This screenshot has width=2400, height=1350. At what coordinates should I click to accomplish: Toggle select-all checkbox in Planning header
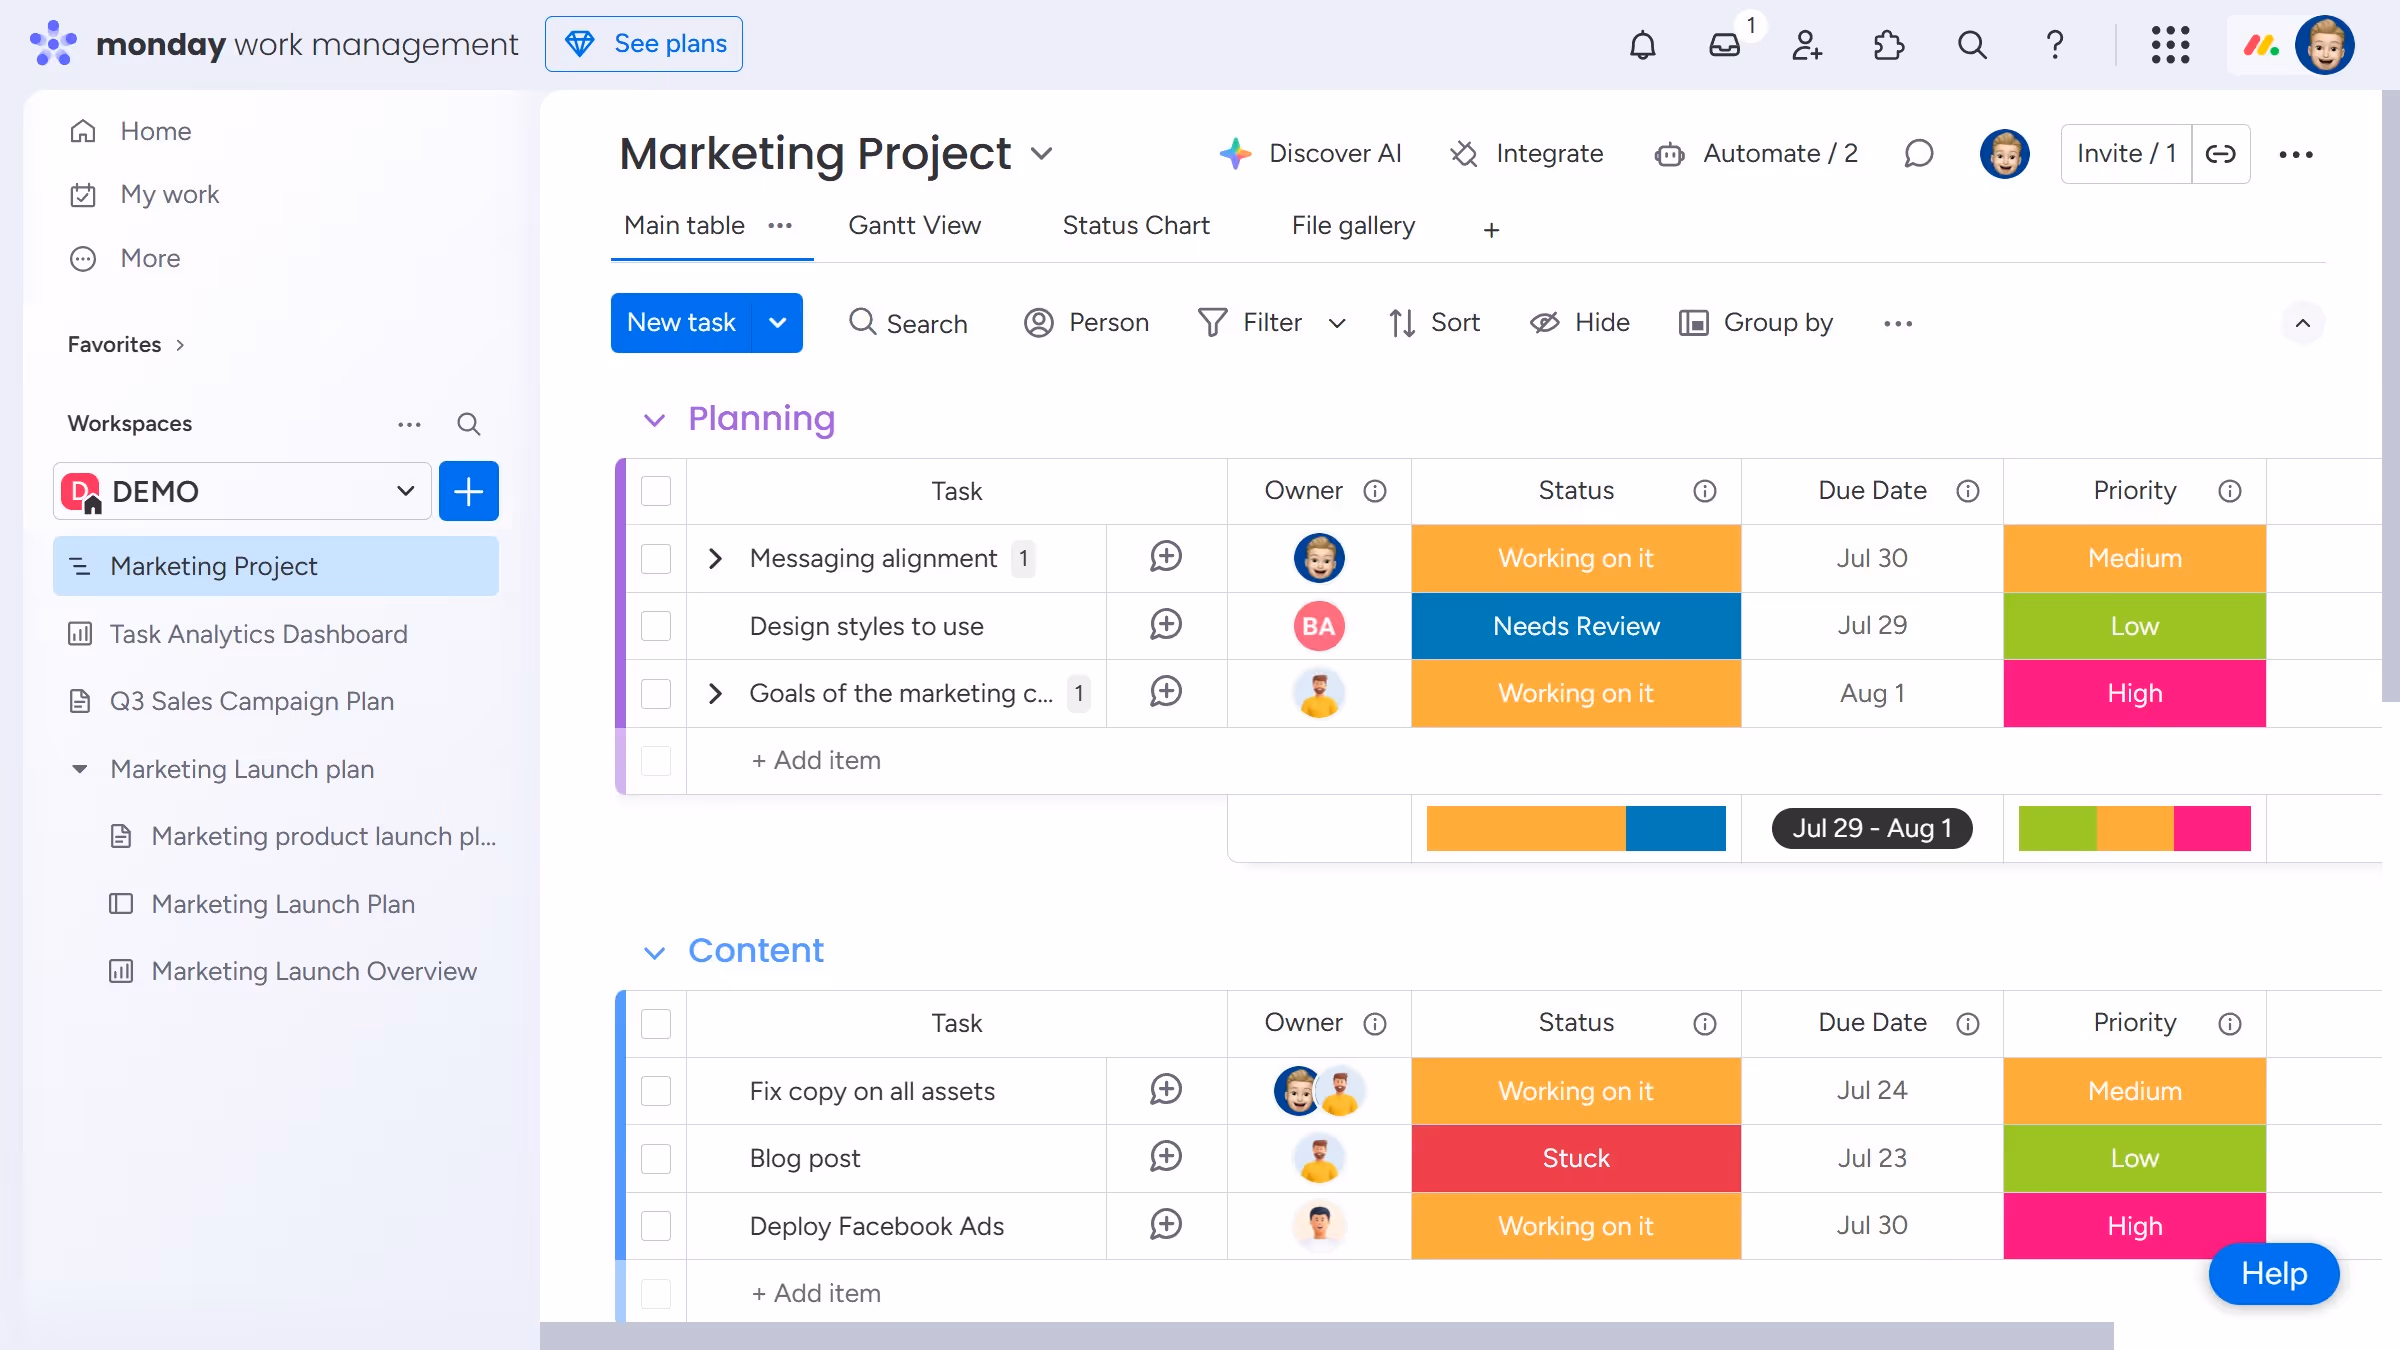656,491
